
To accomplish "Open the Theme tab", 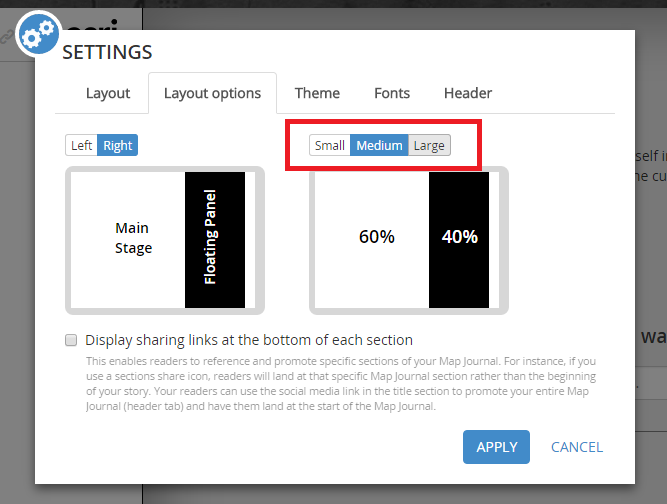I will tap(317, 93).
